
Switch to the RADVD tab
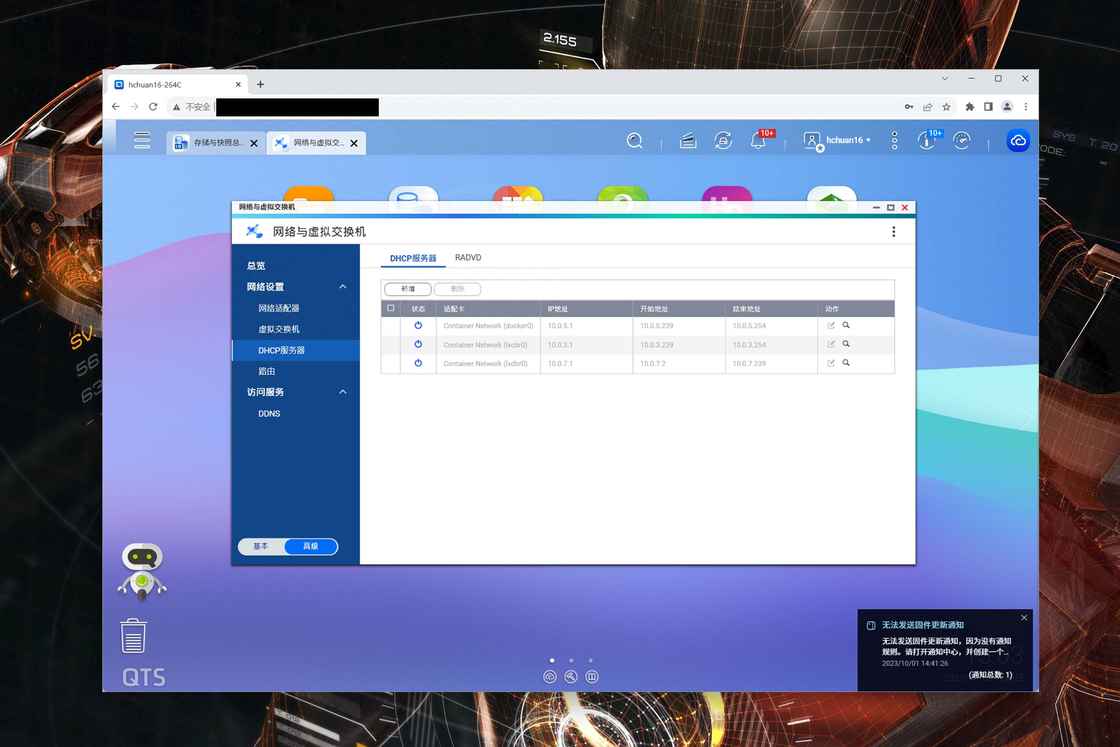click(x=468, y=258)
